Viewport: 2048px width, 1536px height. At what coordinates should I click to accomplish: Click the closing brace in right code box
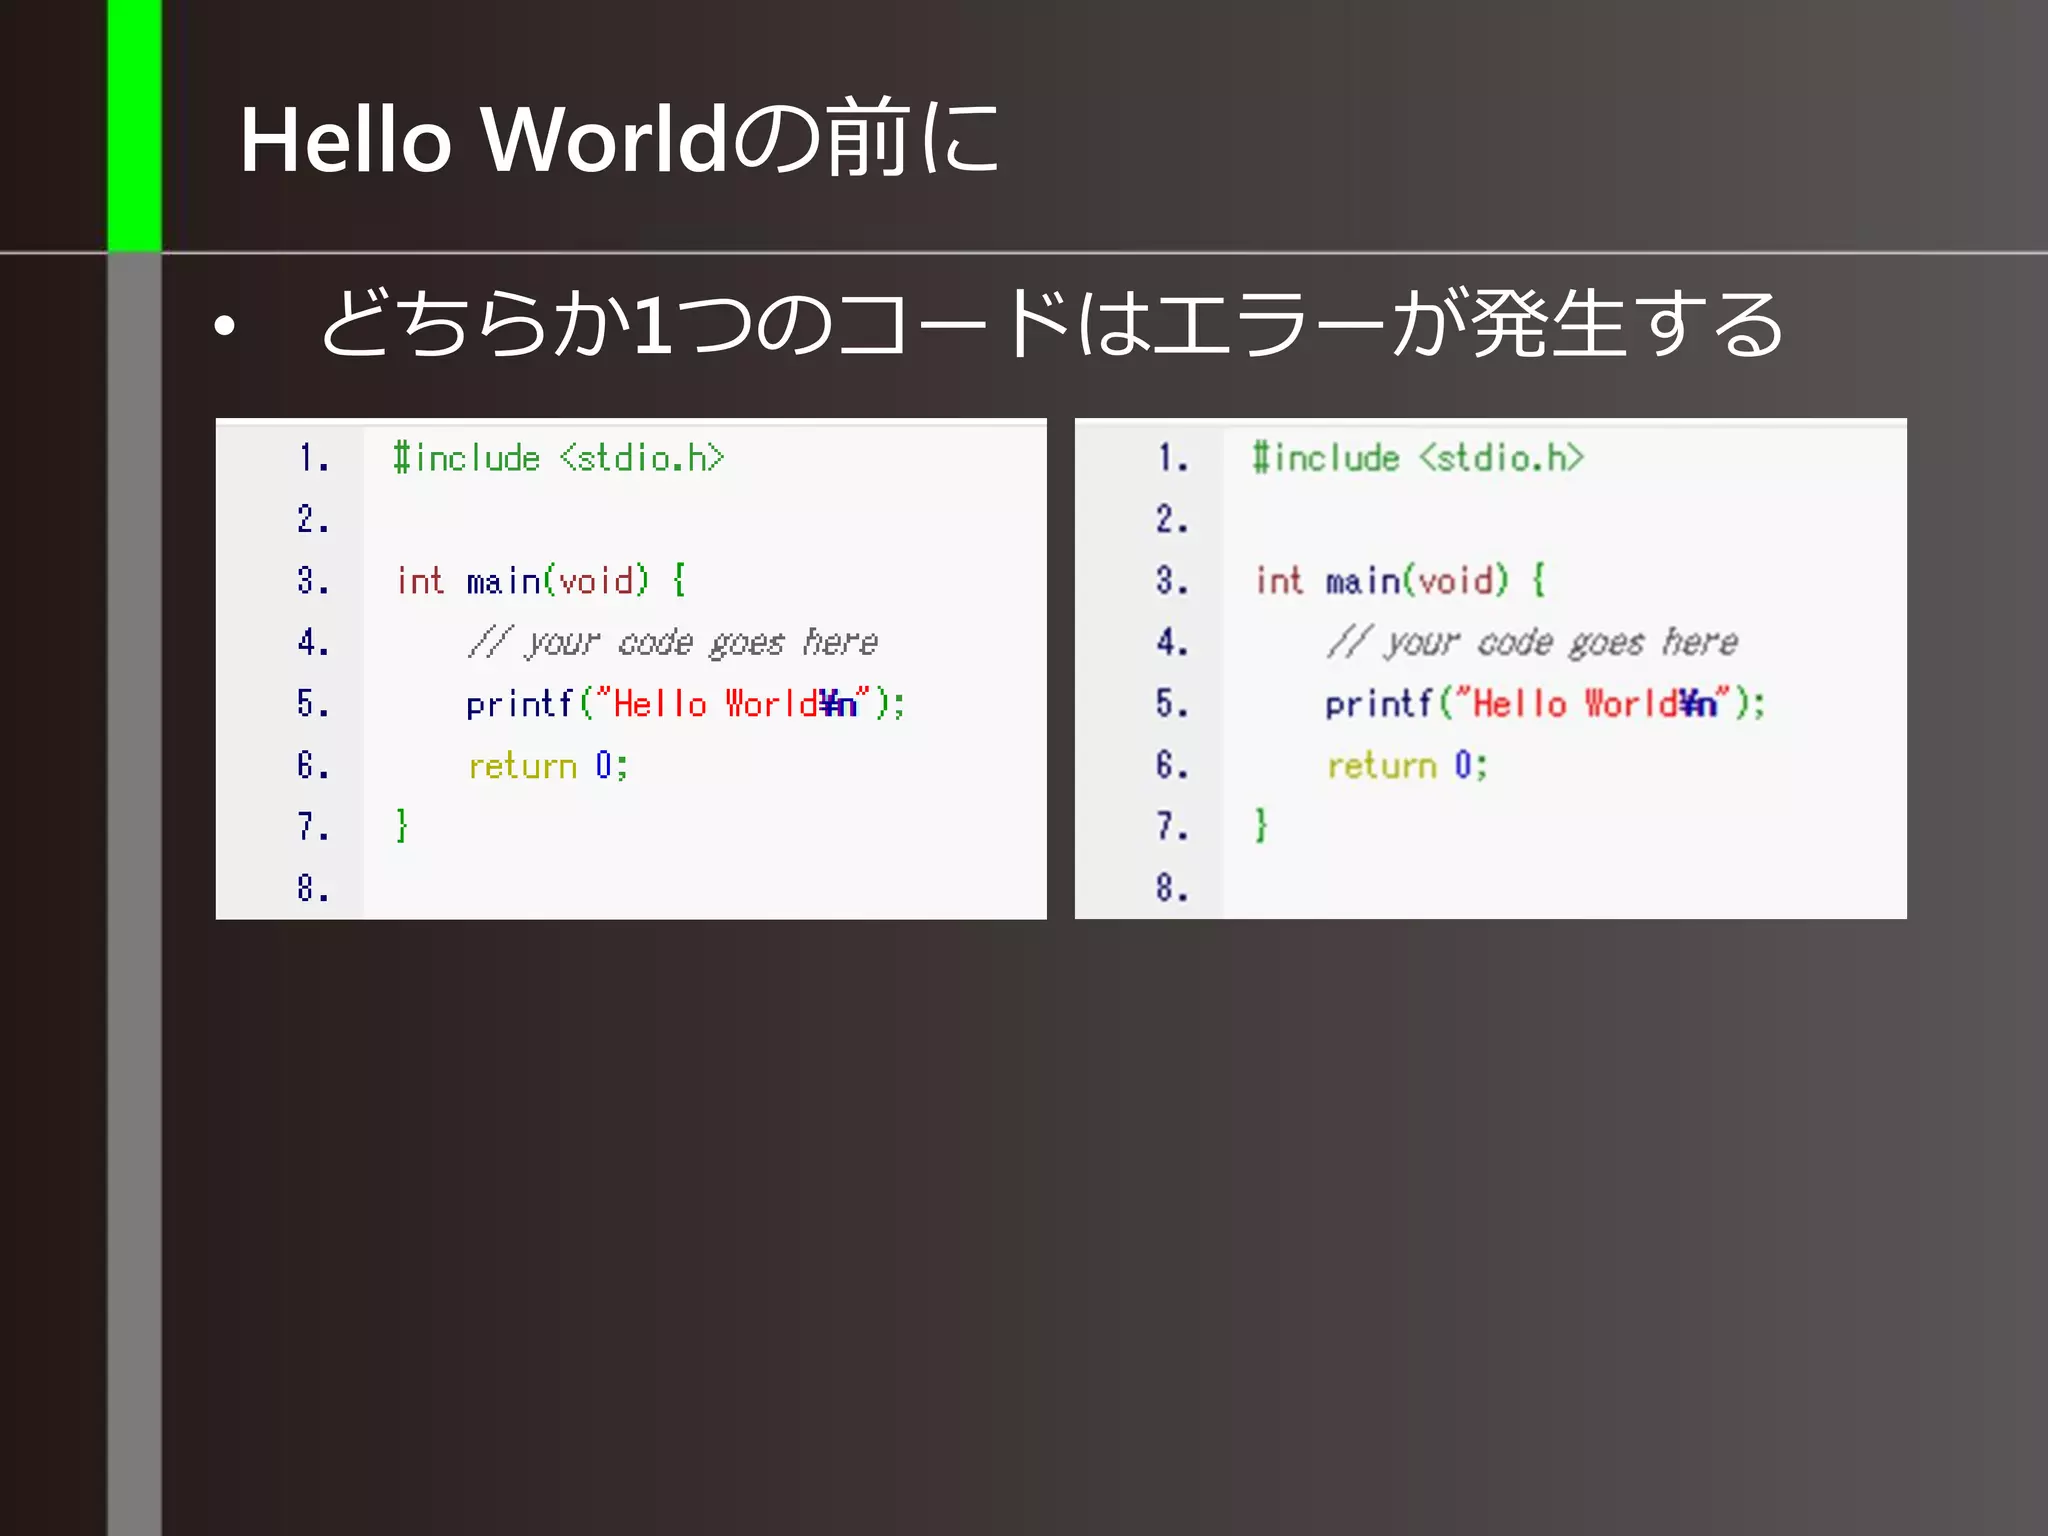[x=1261, y=826]
